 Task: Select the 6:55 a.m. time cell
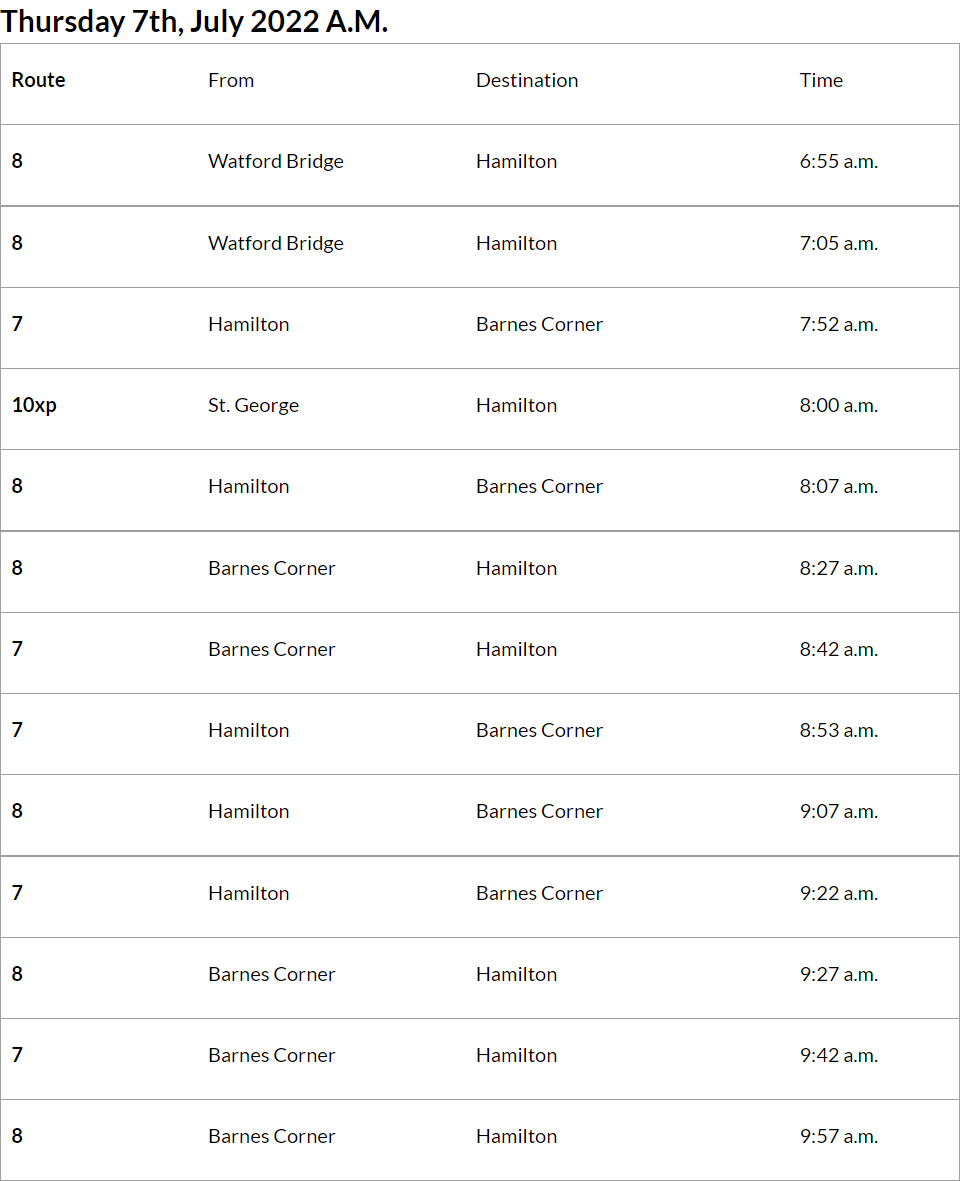click(838, 162)
